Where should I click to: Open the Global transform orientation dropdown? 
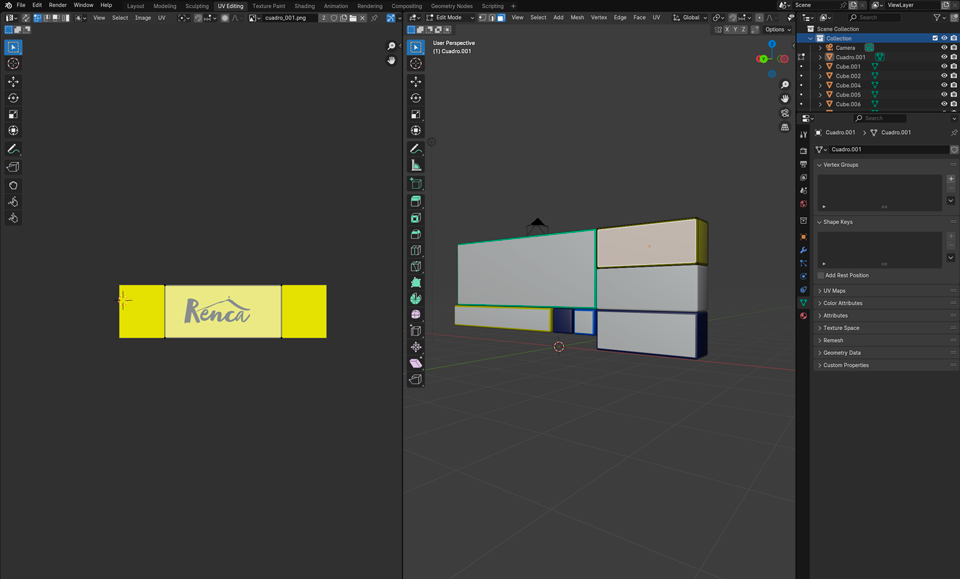(690, 18)
